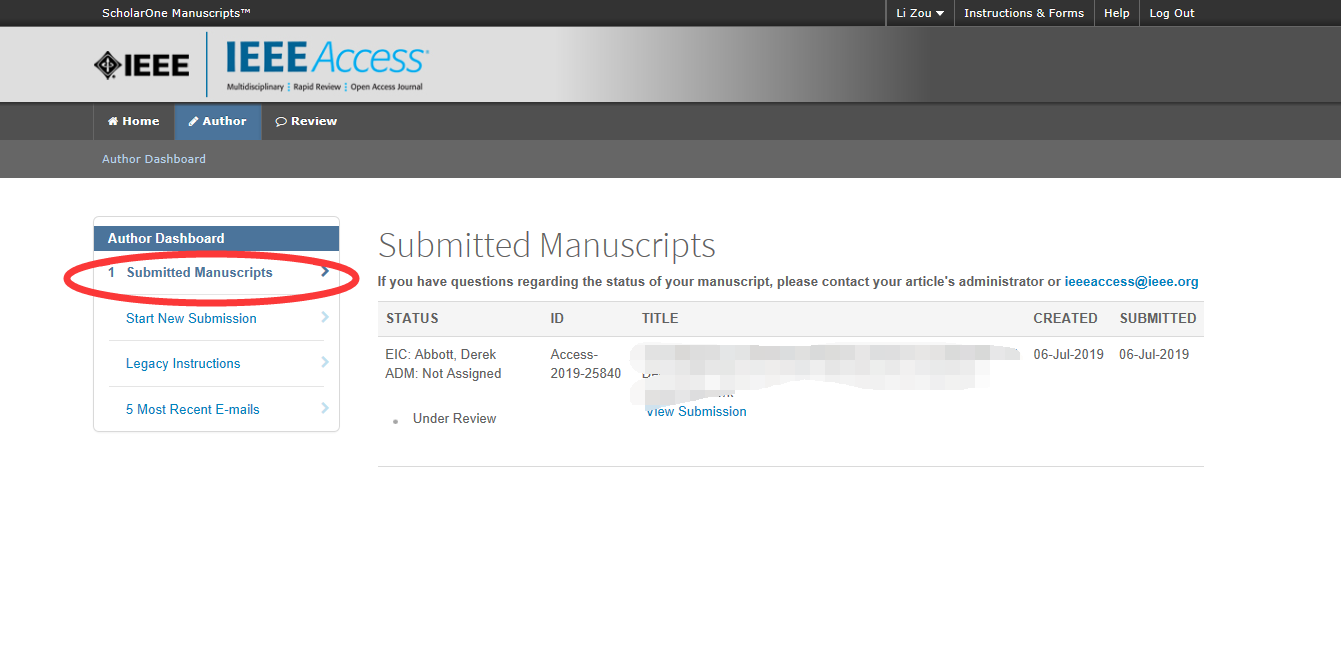This screenshot has height=651, width=1341.
Task: Click the speech-bubble icon on the Review tab
Action: [x=281, y=121]
